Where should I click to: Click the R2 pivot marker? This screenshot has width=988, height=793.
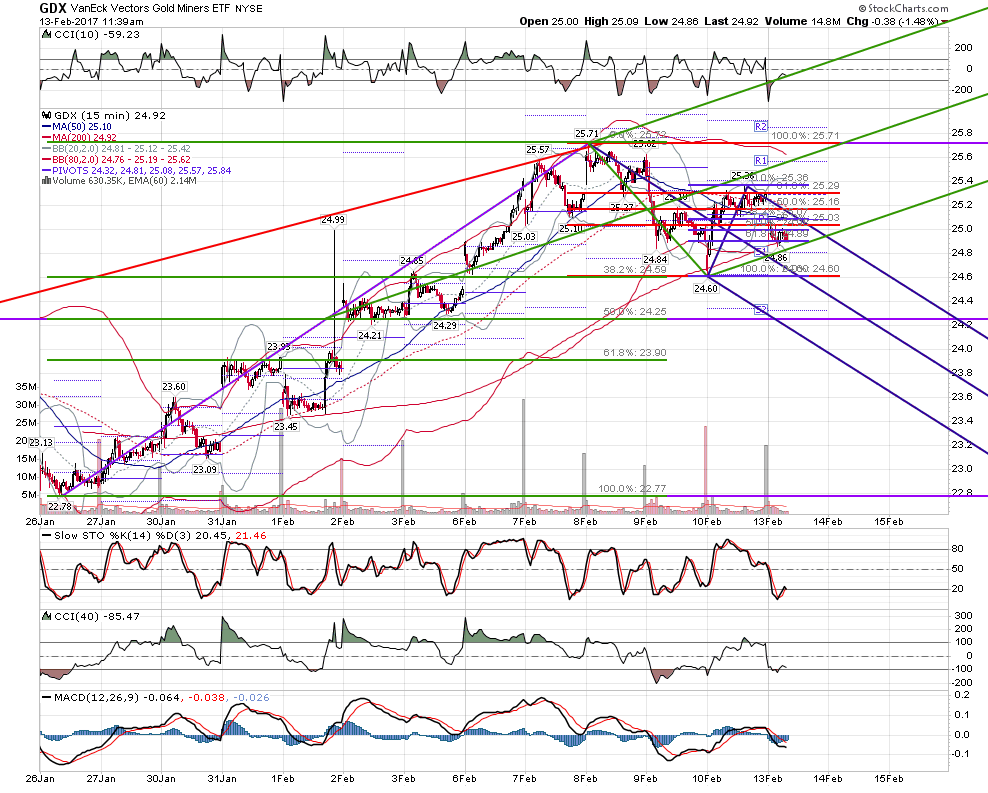click(x=761, y=127)
